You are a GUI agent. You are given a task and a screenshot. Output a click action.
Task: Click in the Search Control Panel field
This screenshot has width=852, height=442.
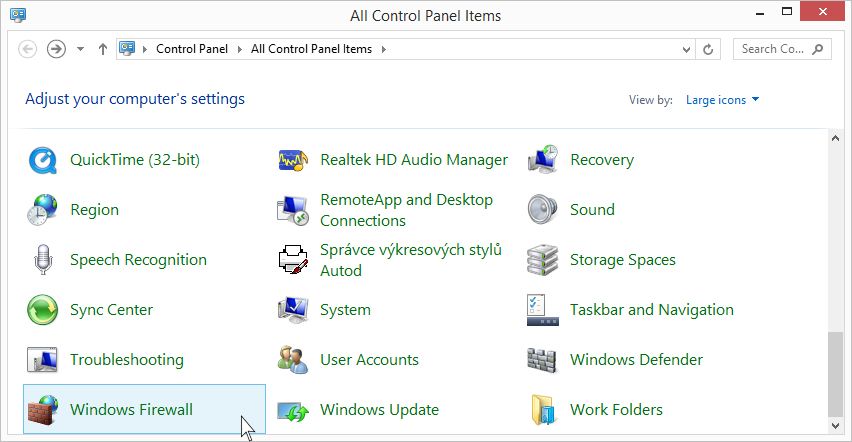tap(772, 49)
